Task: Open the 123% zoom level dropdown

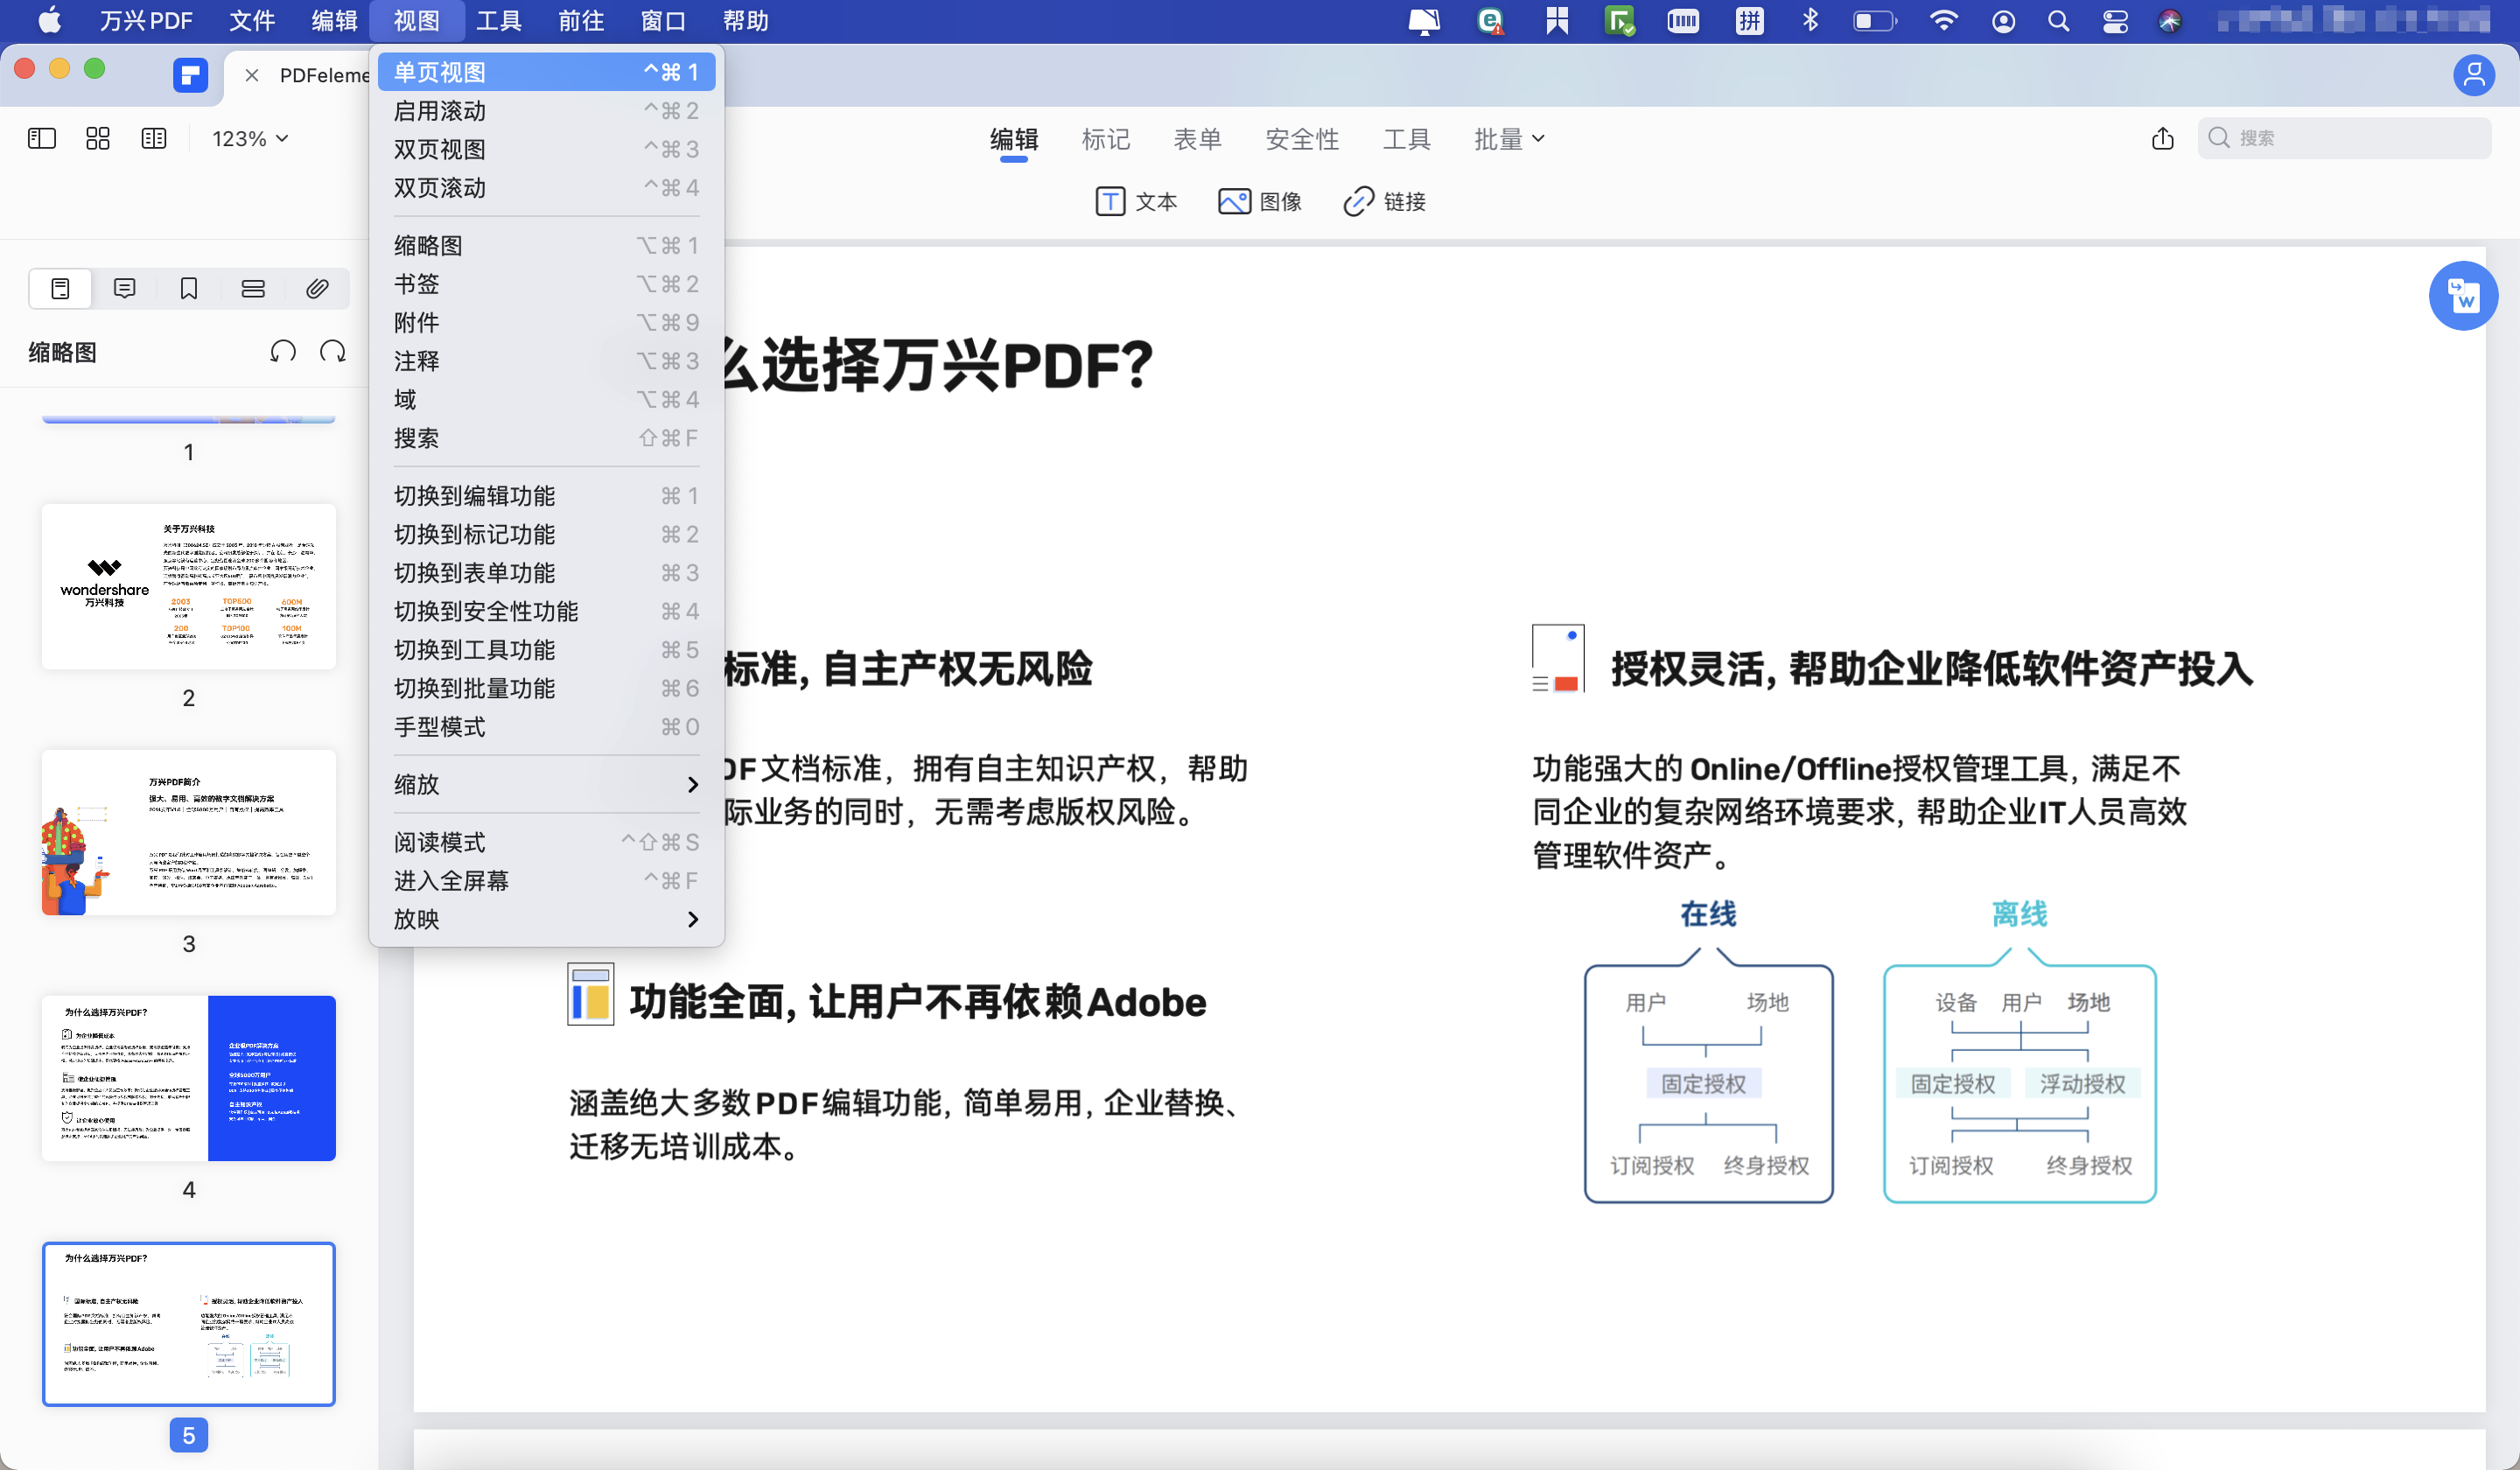Action: 250,139
